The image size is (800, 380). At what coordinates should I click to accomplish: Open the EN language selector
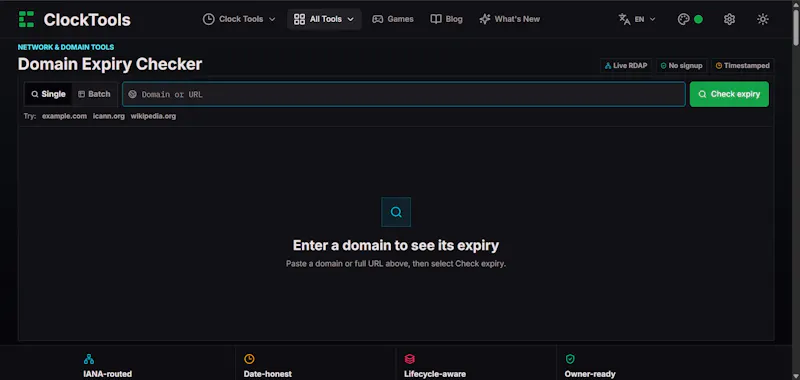(x=637, y=19)
